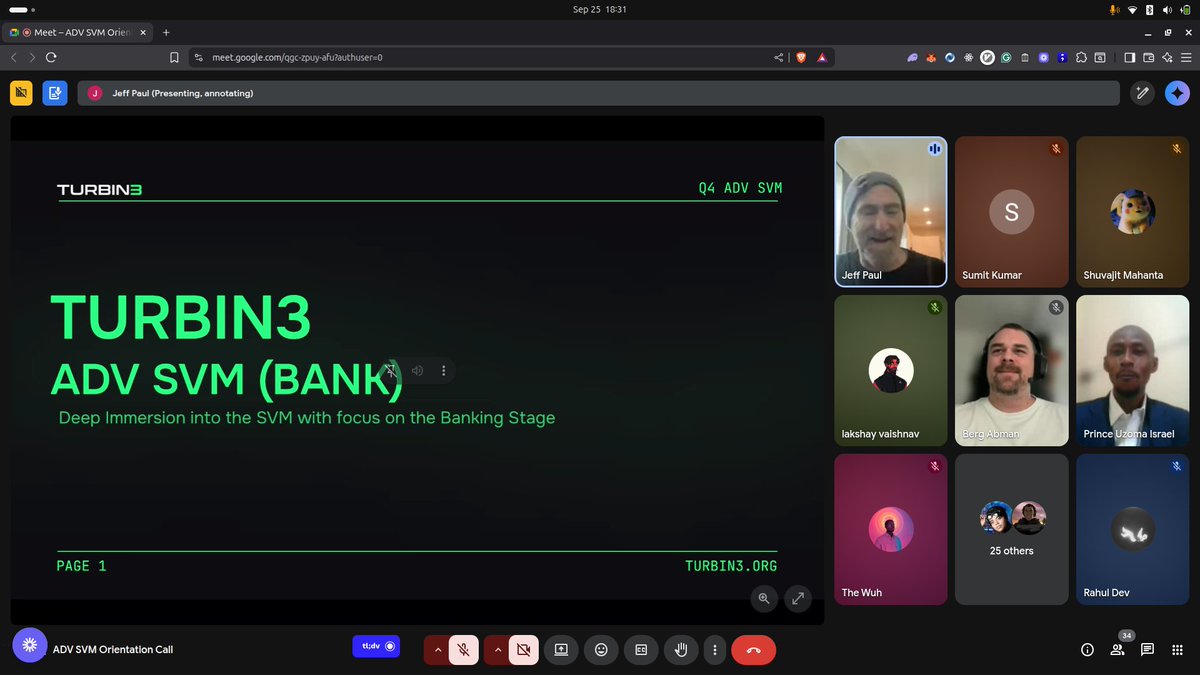Open a new browser tab
1200x675 pixels.
(x=166, y=32)
